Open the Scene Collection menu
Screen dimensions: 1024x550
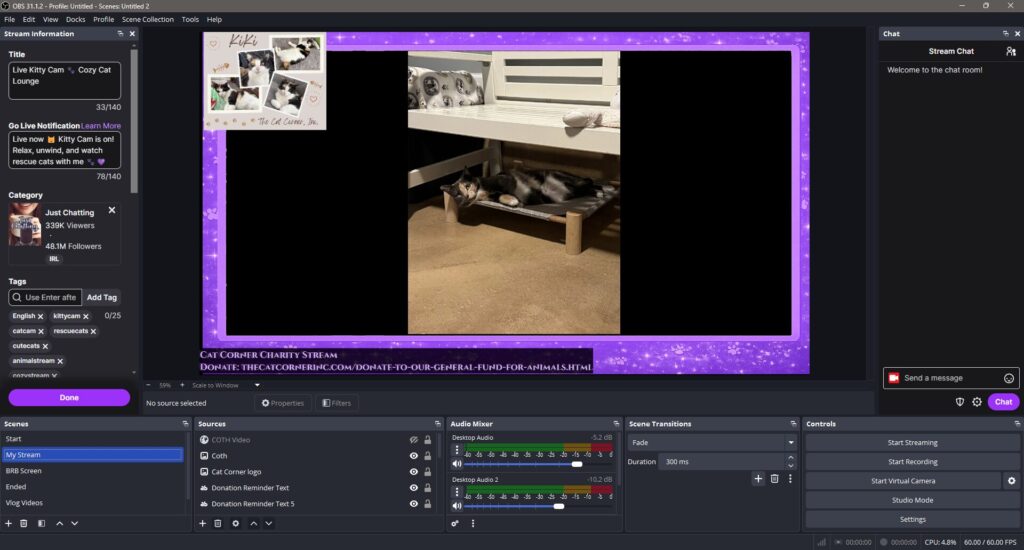point(147,19)
